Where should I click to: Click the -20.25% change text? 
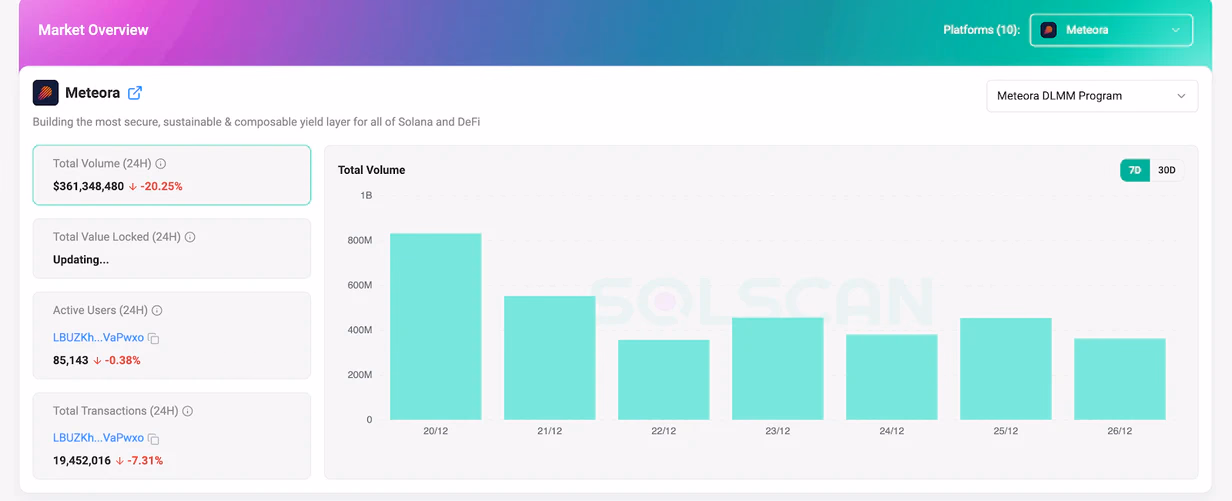point(161,186)
